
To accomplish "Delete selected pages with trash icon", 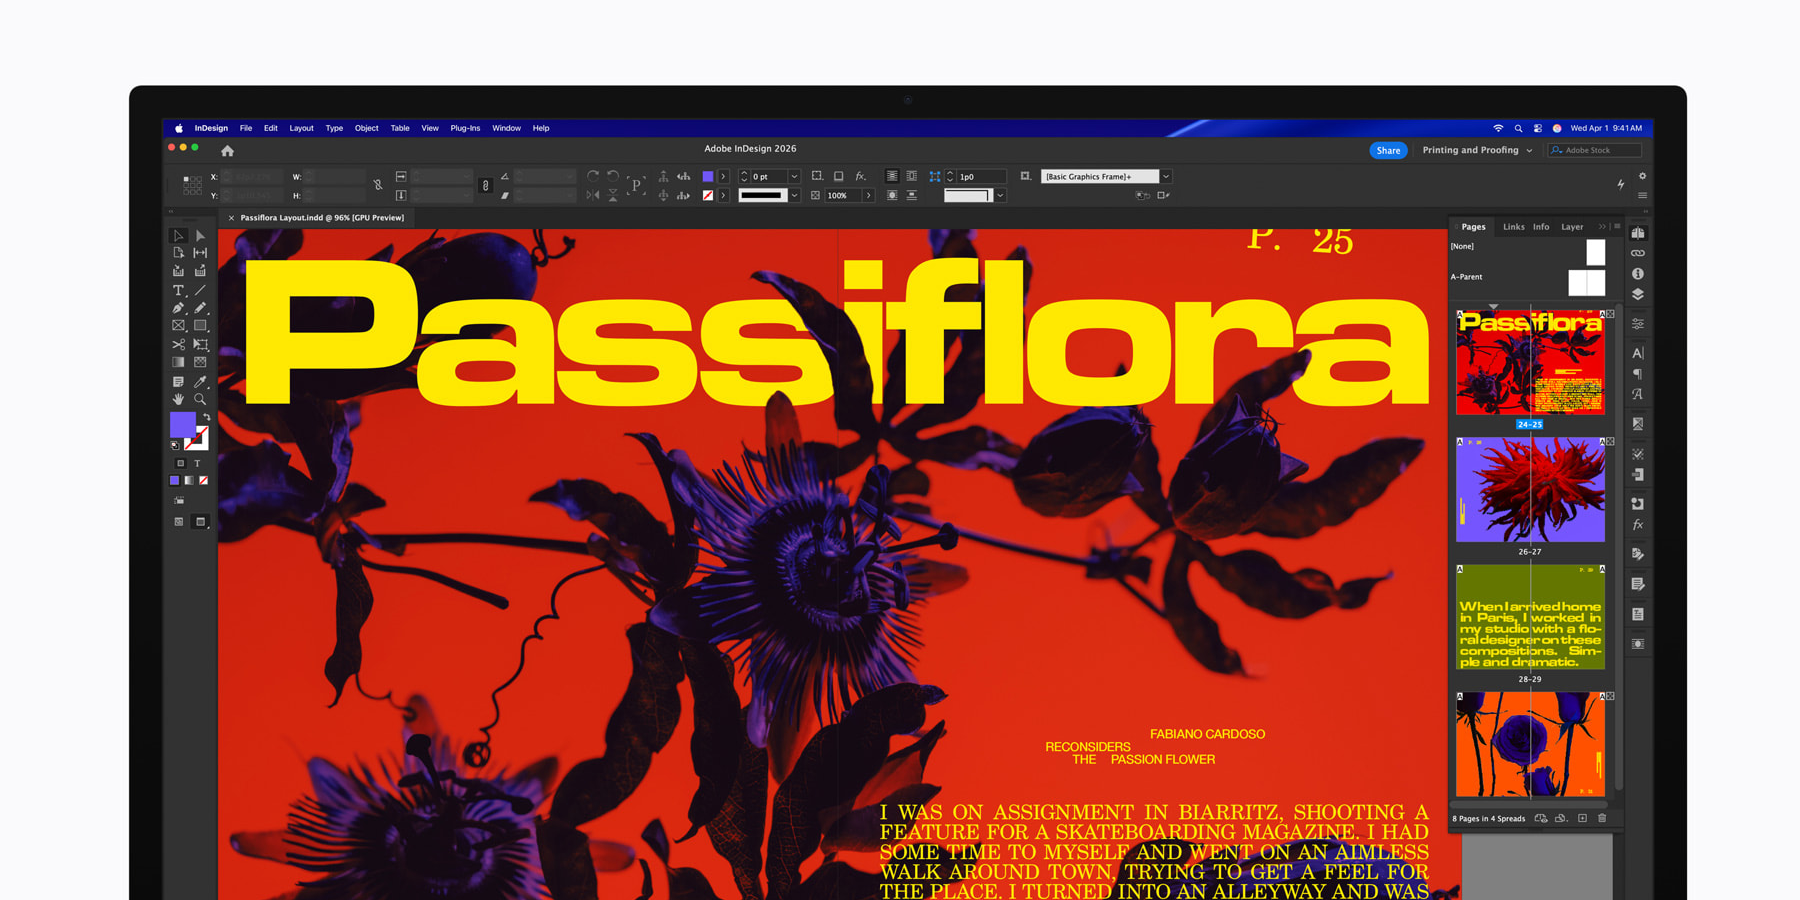I will click(1602, 818).
